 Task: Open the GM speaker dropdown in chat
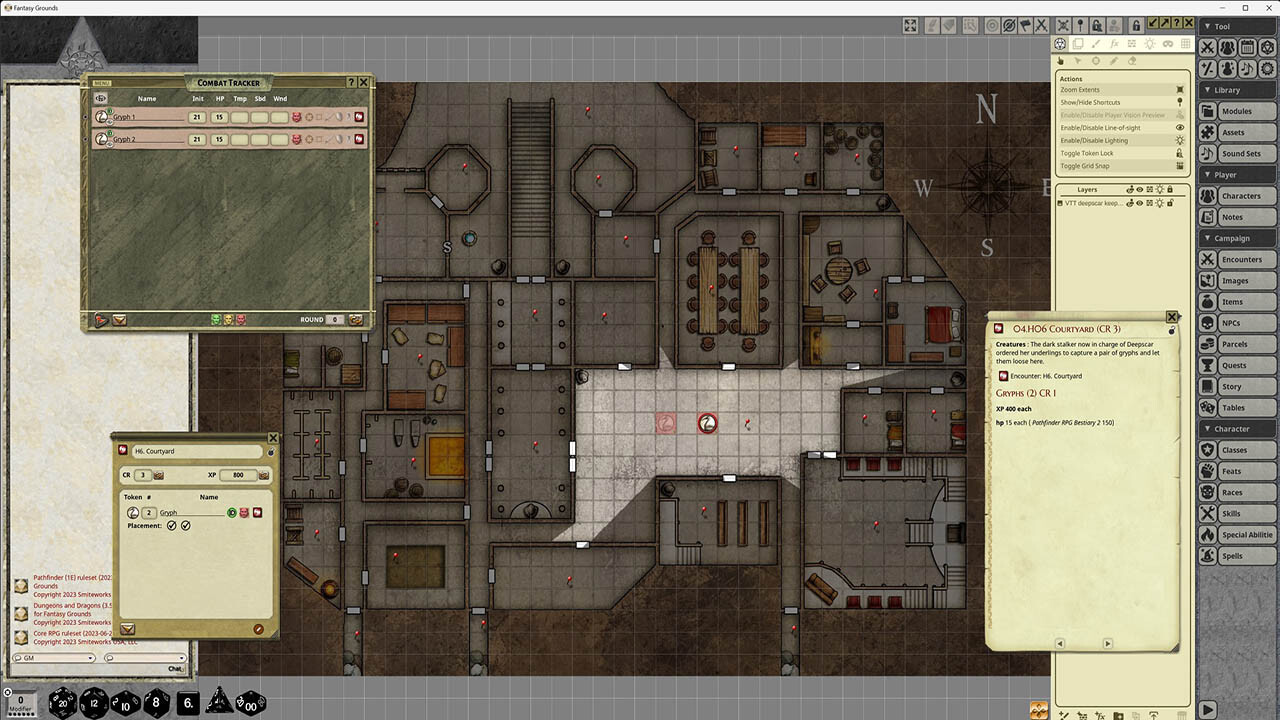(54, 658)
